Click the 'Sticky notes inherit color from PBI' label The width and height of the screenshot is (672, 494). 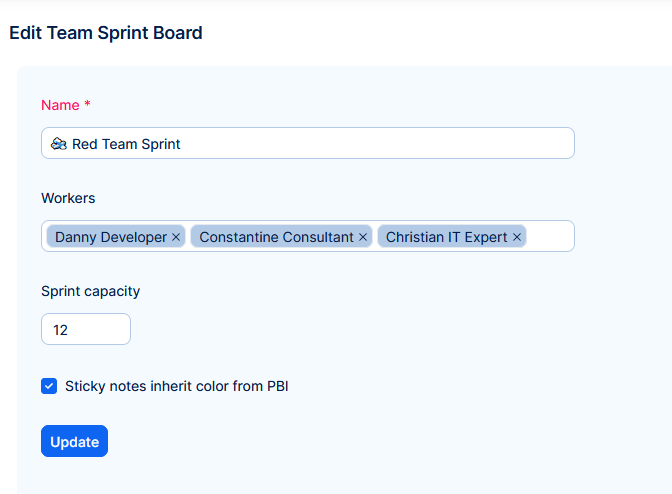coord(176,386)
